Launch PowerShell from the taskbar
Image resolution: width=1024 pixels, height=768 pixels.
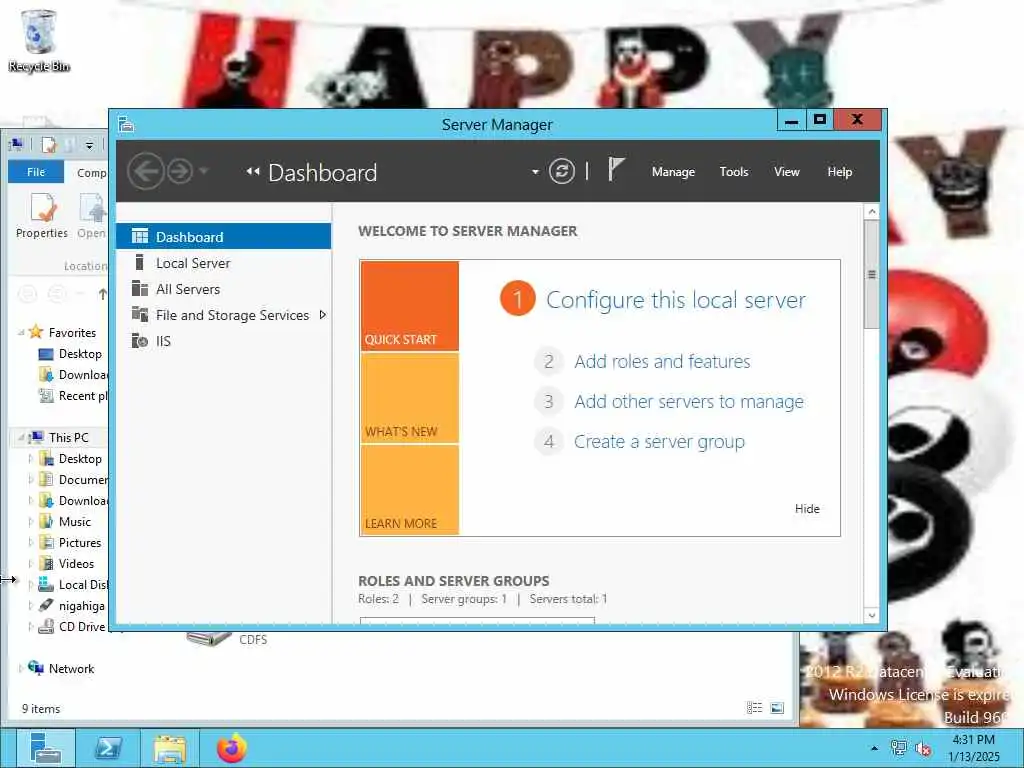[x=109, y=747]
